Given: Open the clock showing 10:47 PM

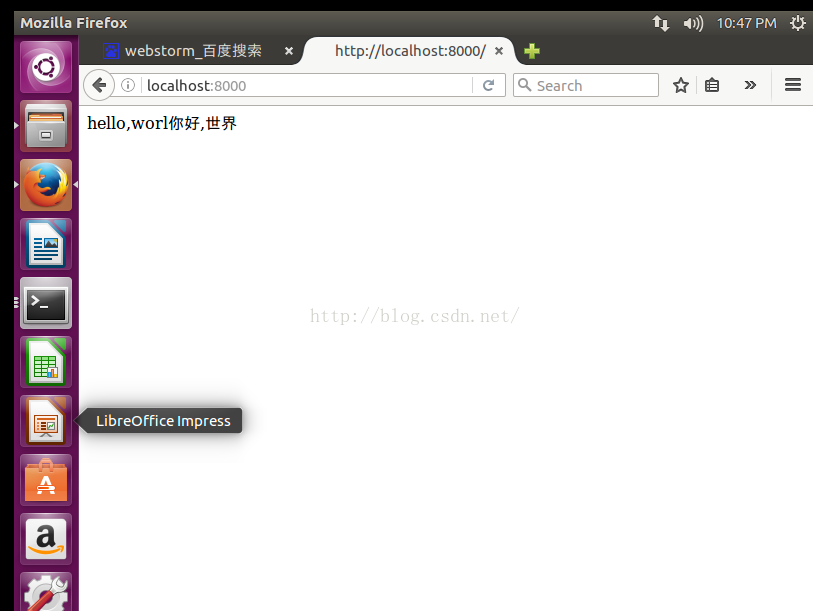Looking at the screenshot, I should coord(746,23).
